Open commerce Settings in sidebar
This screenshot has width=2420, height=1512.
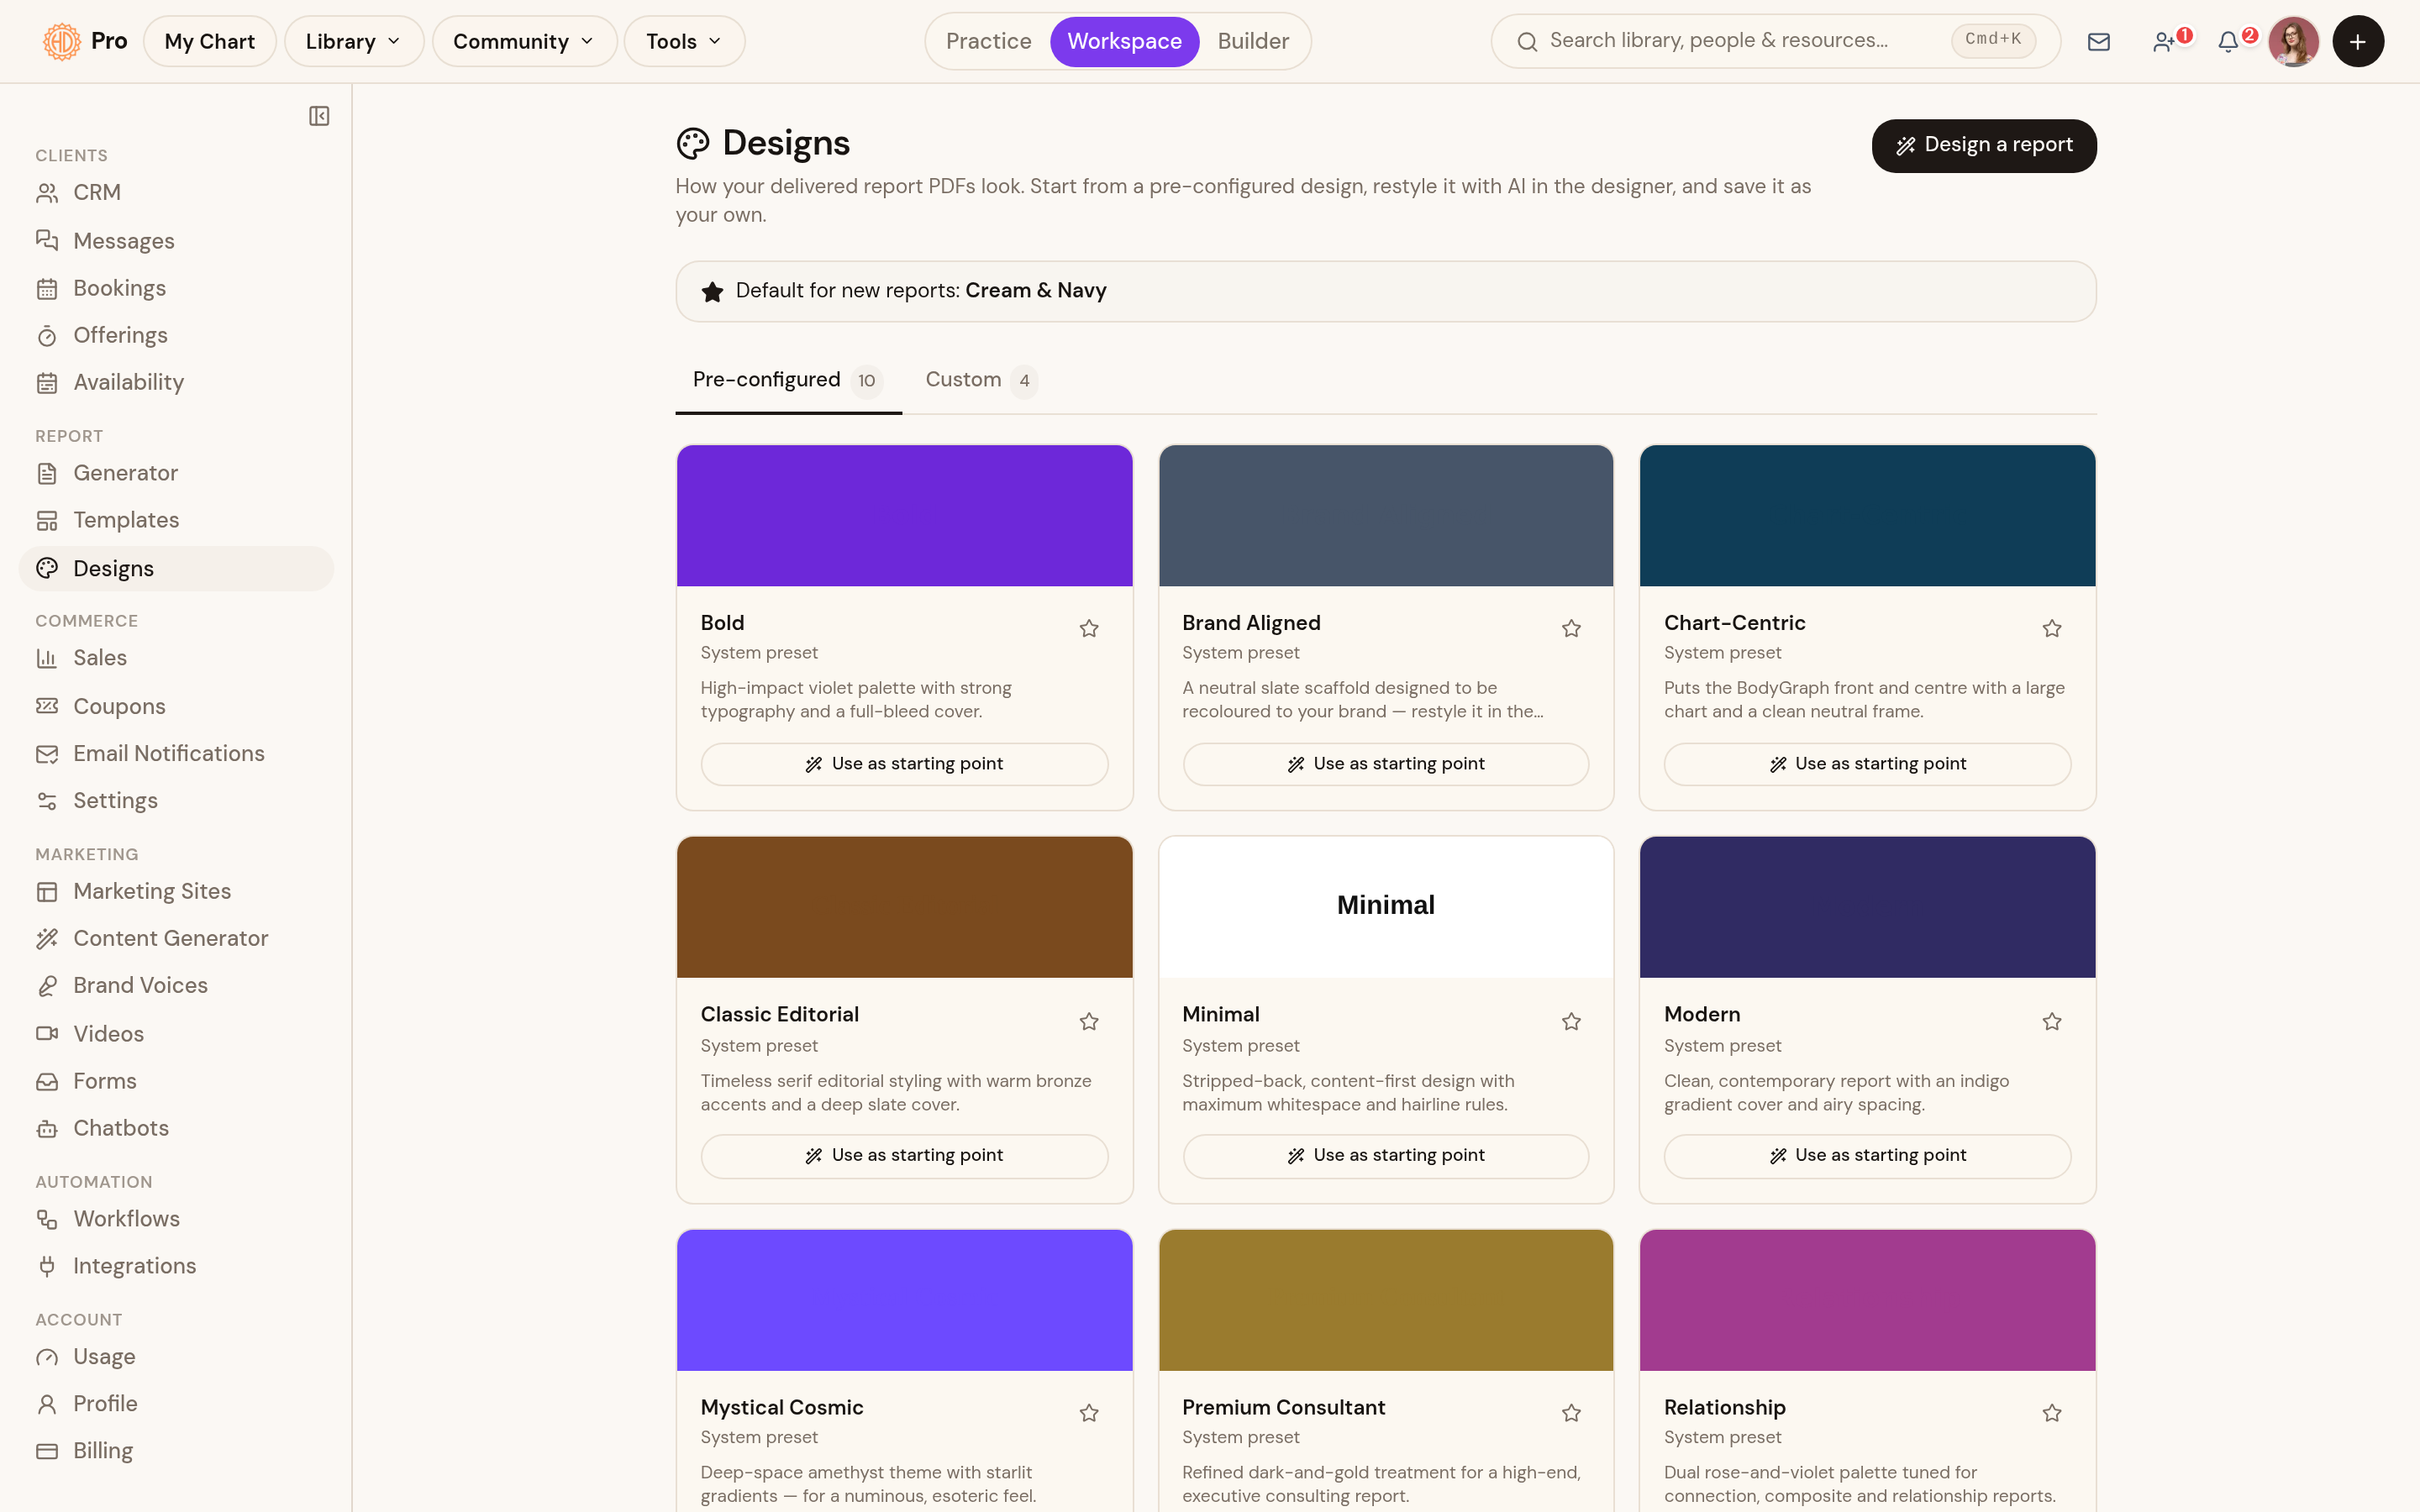pyautogui.click(x=176, y=800)
